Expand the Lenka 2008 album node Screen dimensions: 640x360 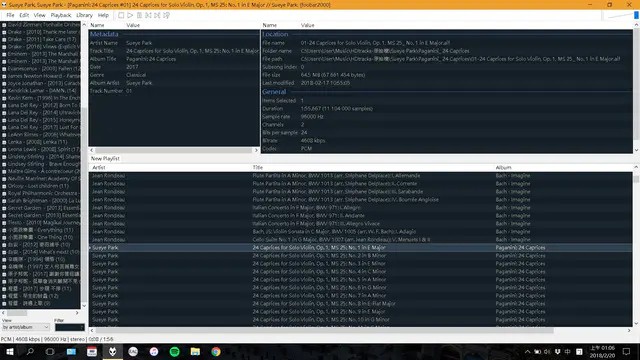[x=4, y=142]
